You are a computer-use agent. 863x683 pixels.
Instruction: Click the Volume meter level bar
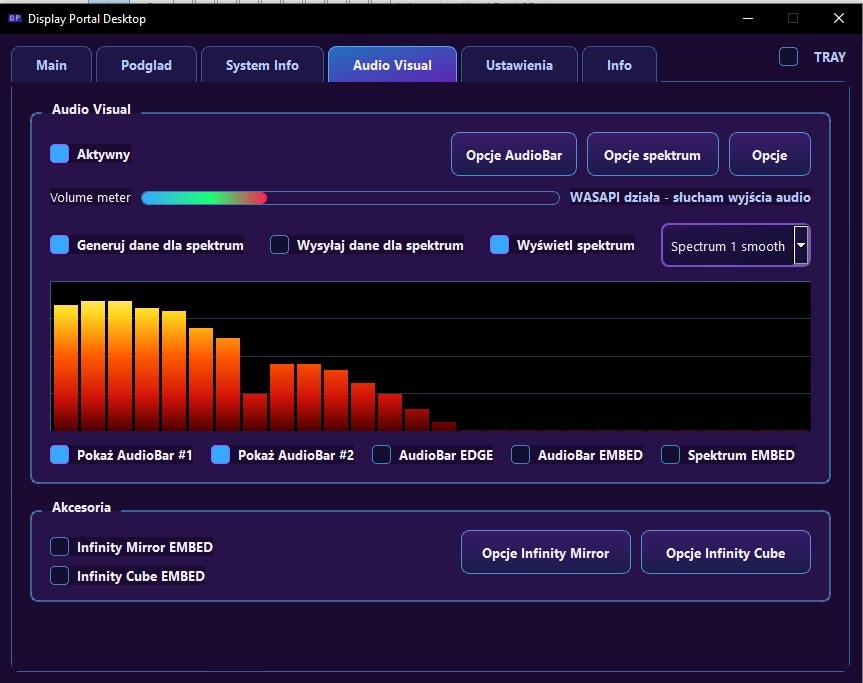click(x=350, y=198)
